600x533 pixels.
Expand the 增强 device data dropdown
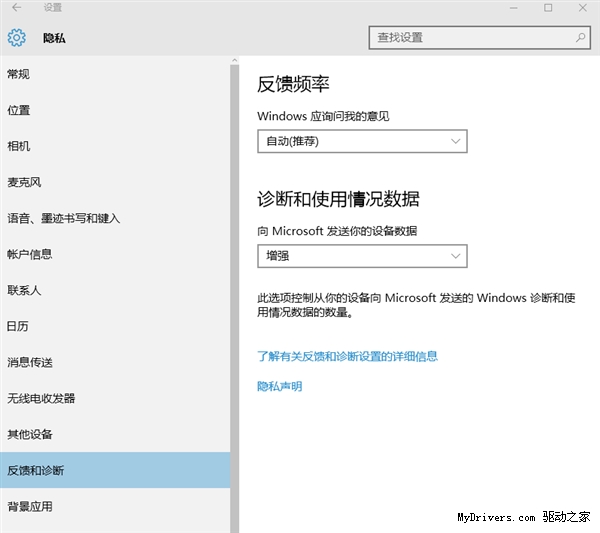pyautogui.click(x=362, y=256)
